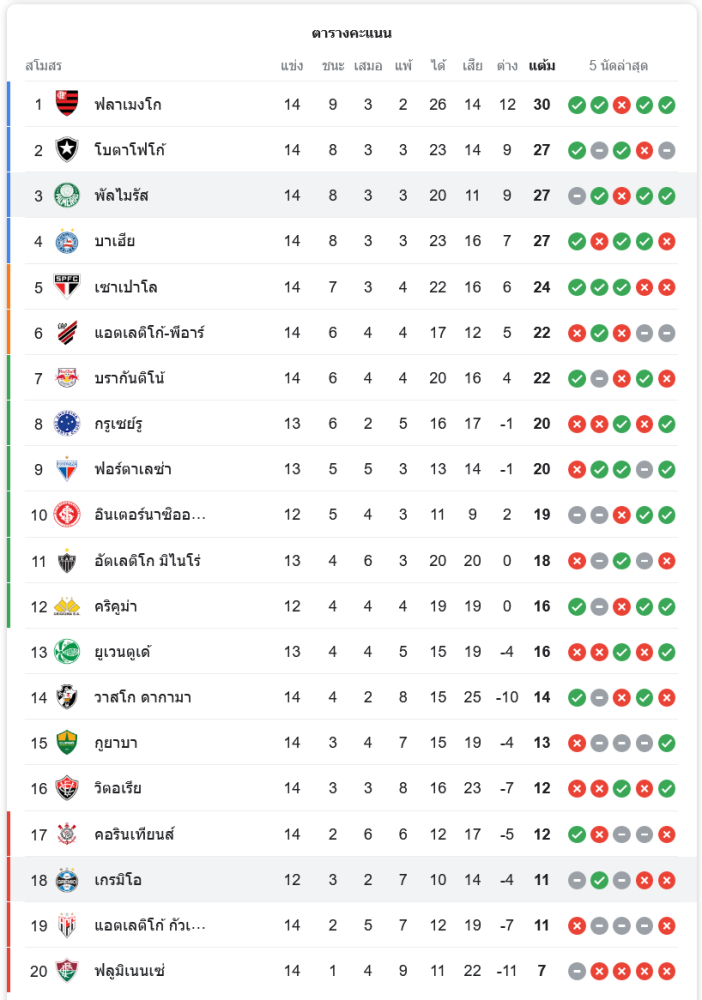Click the แต้ม points column header
Viewport: 702px width, 1000px height.
(x=542, y=66)
